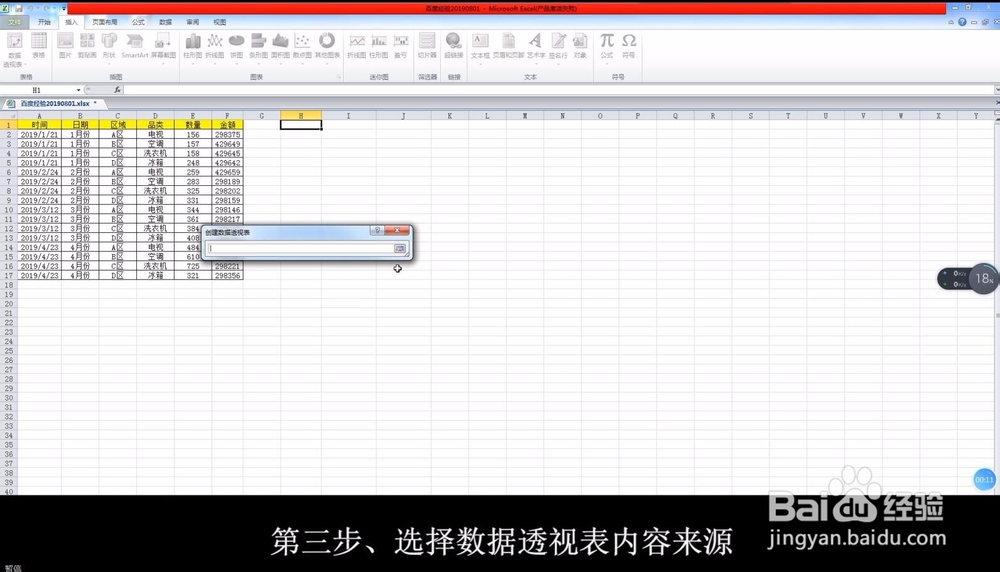Click the dialog help question-mark button
Screen dimensions: 1000x572
pyautogui.click(x=377, y=231)
